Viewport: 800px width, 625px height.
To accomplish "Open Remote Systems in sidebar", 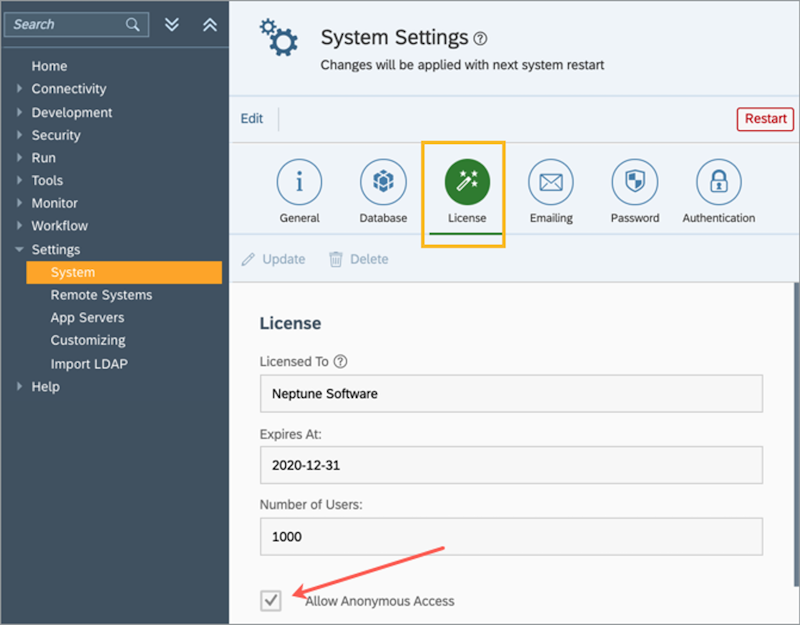I will (x=101, y=295).
